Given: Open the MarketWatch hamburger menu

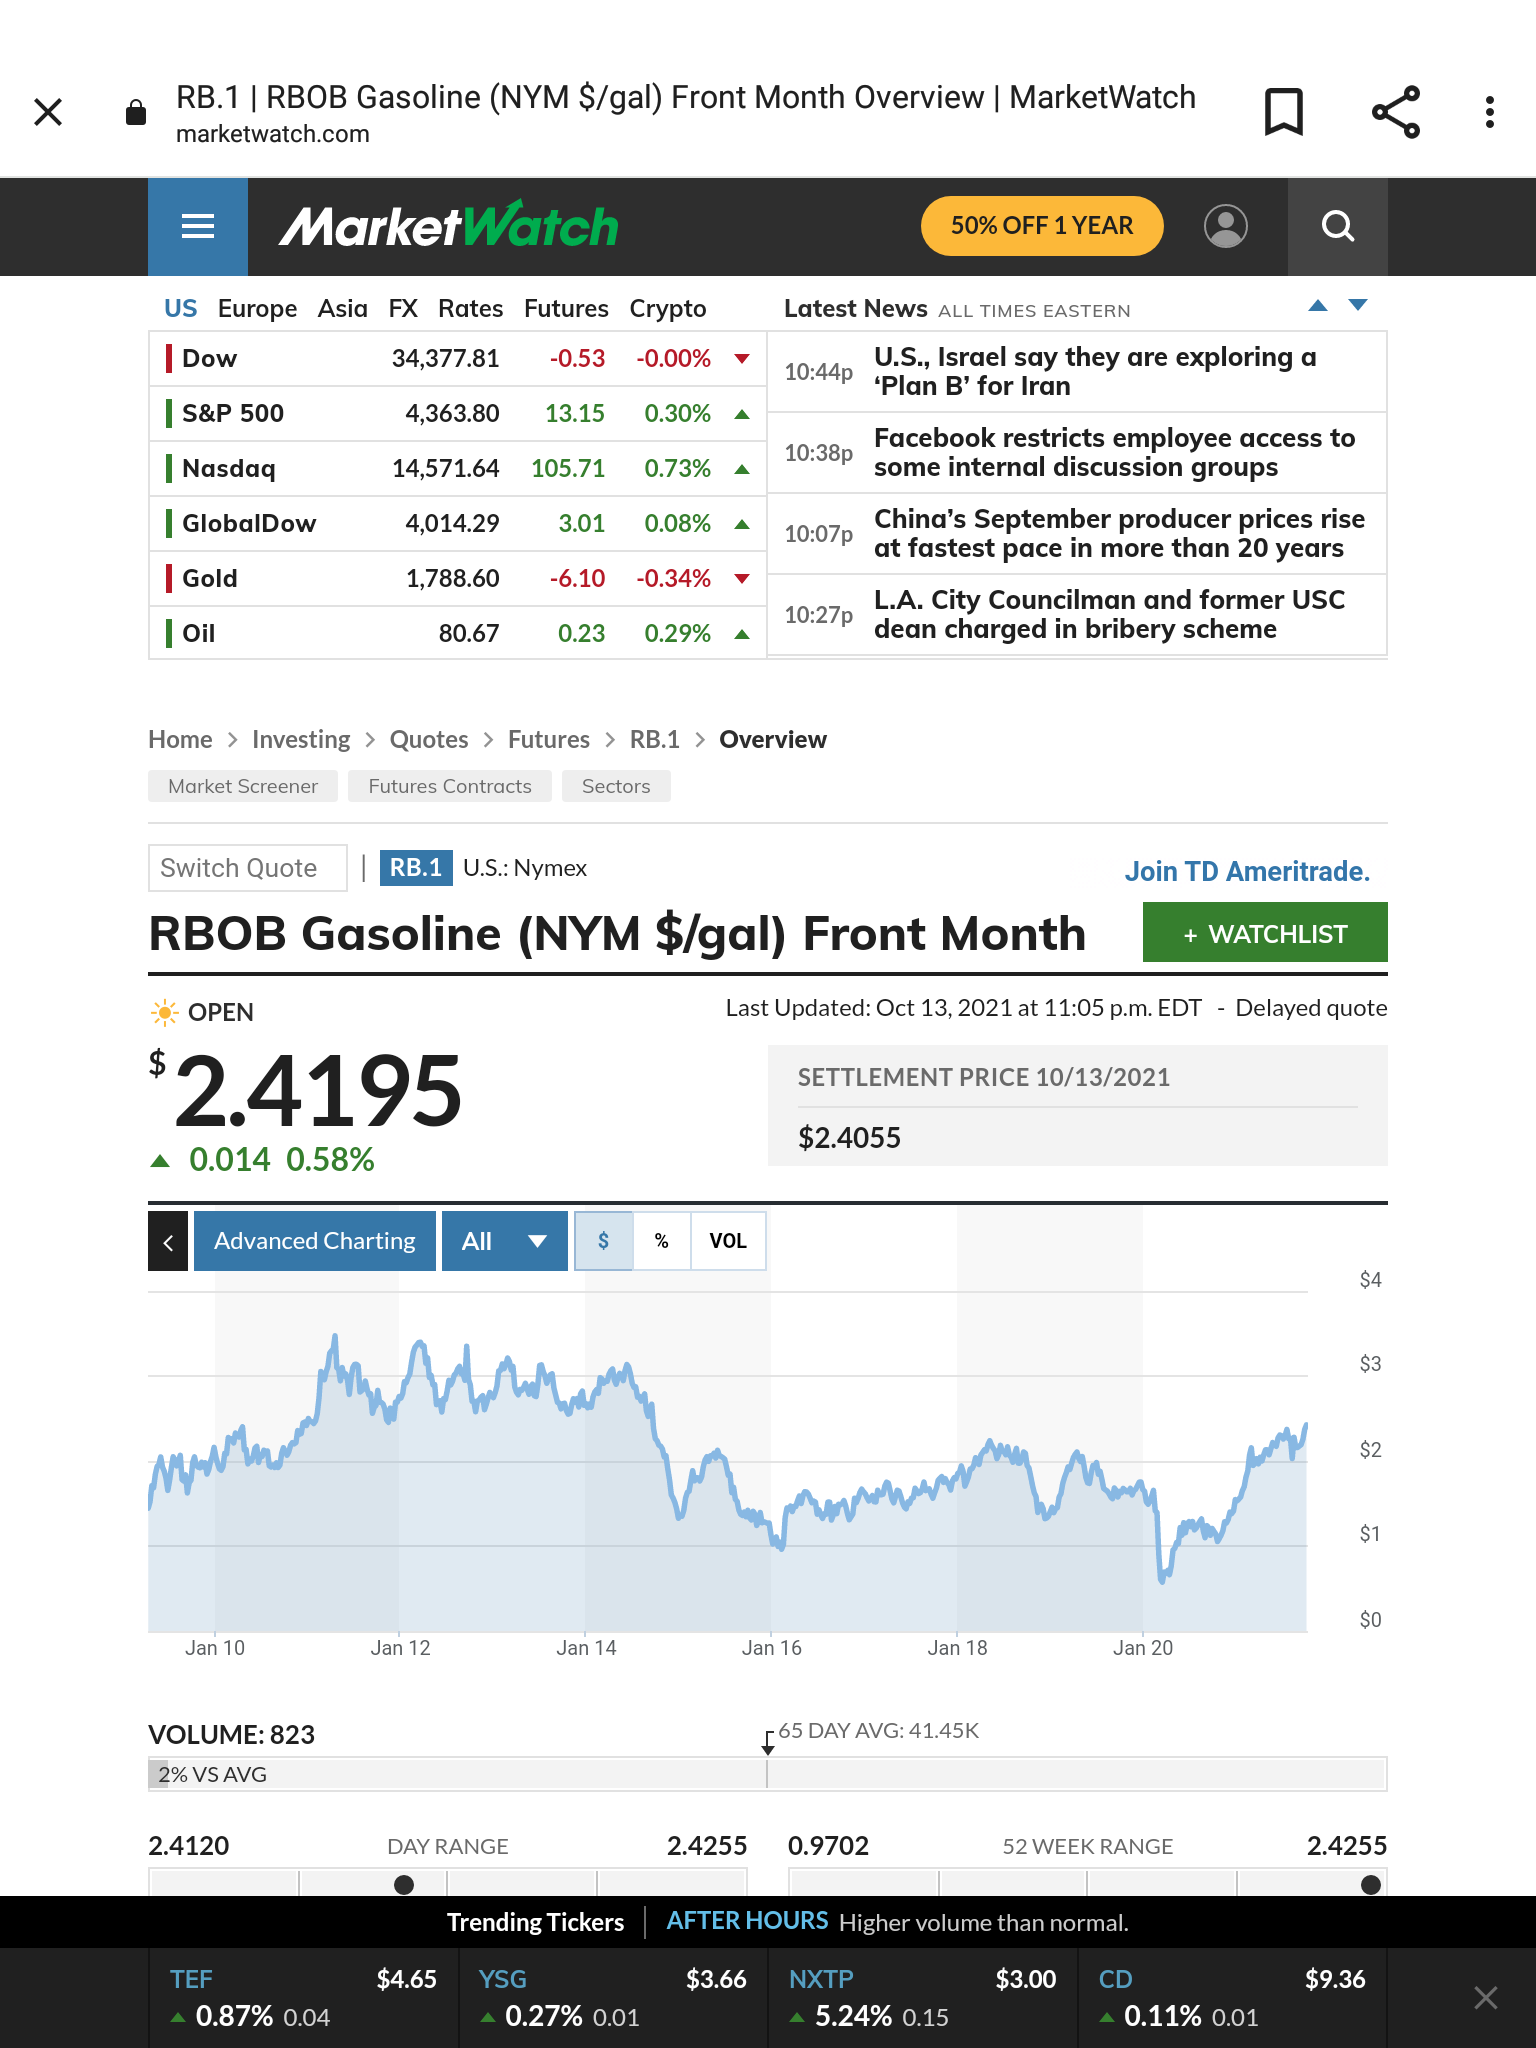Looking at the screenshot, I should (198, 227).
